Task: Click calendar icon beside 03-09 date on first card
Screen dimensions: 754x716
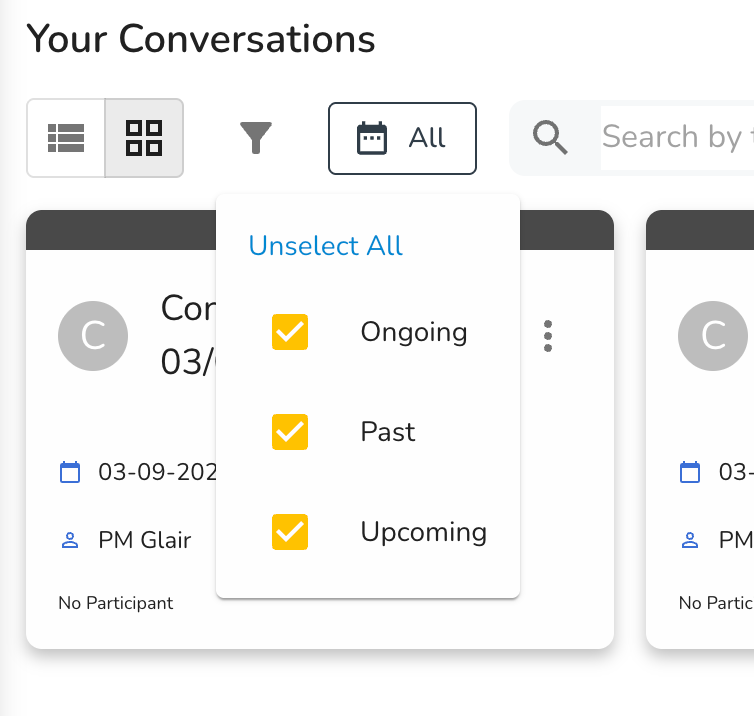Action: (70, 472)
